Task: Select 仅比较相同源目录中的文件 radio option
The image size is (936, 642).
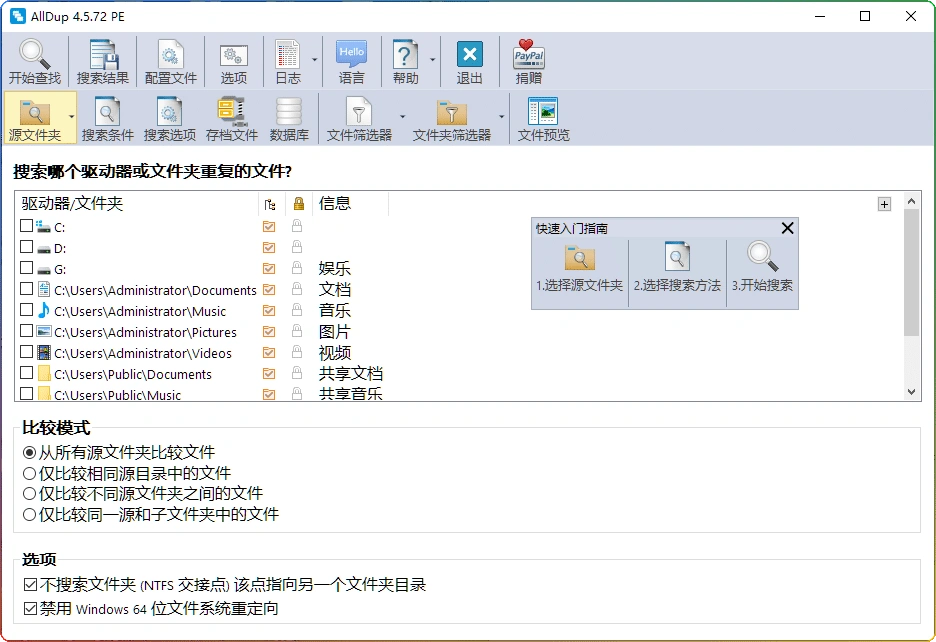Action: point(28,473)
